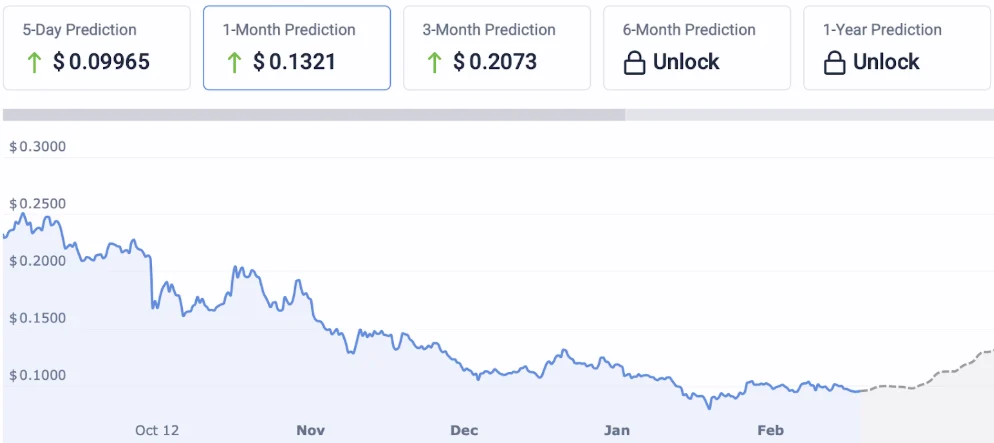Image resolution: width=994 pixels, height=443 pixels.
Task: Click the Nov label on the time axis
Action: [311, 430]
